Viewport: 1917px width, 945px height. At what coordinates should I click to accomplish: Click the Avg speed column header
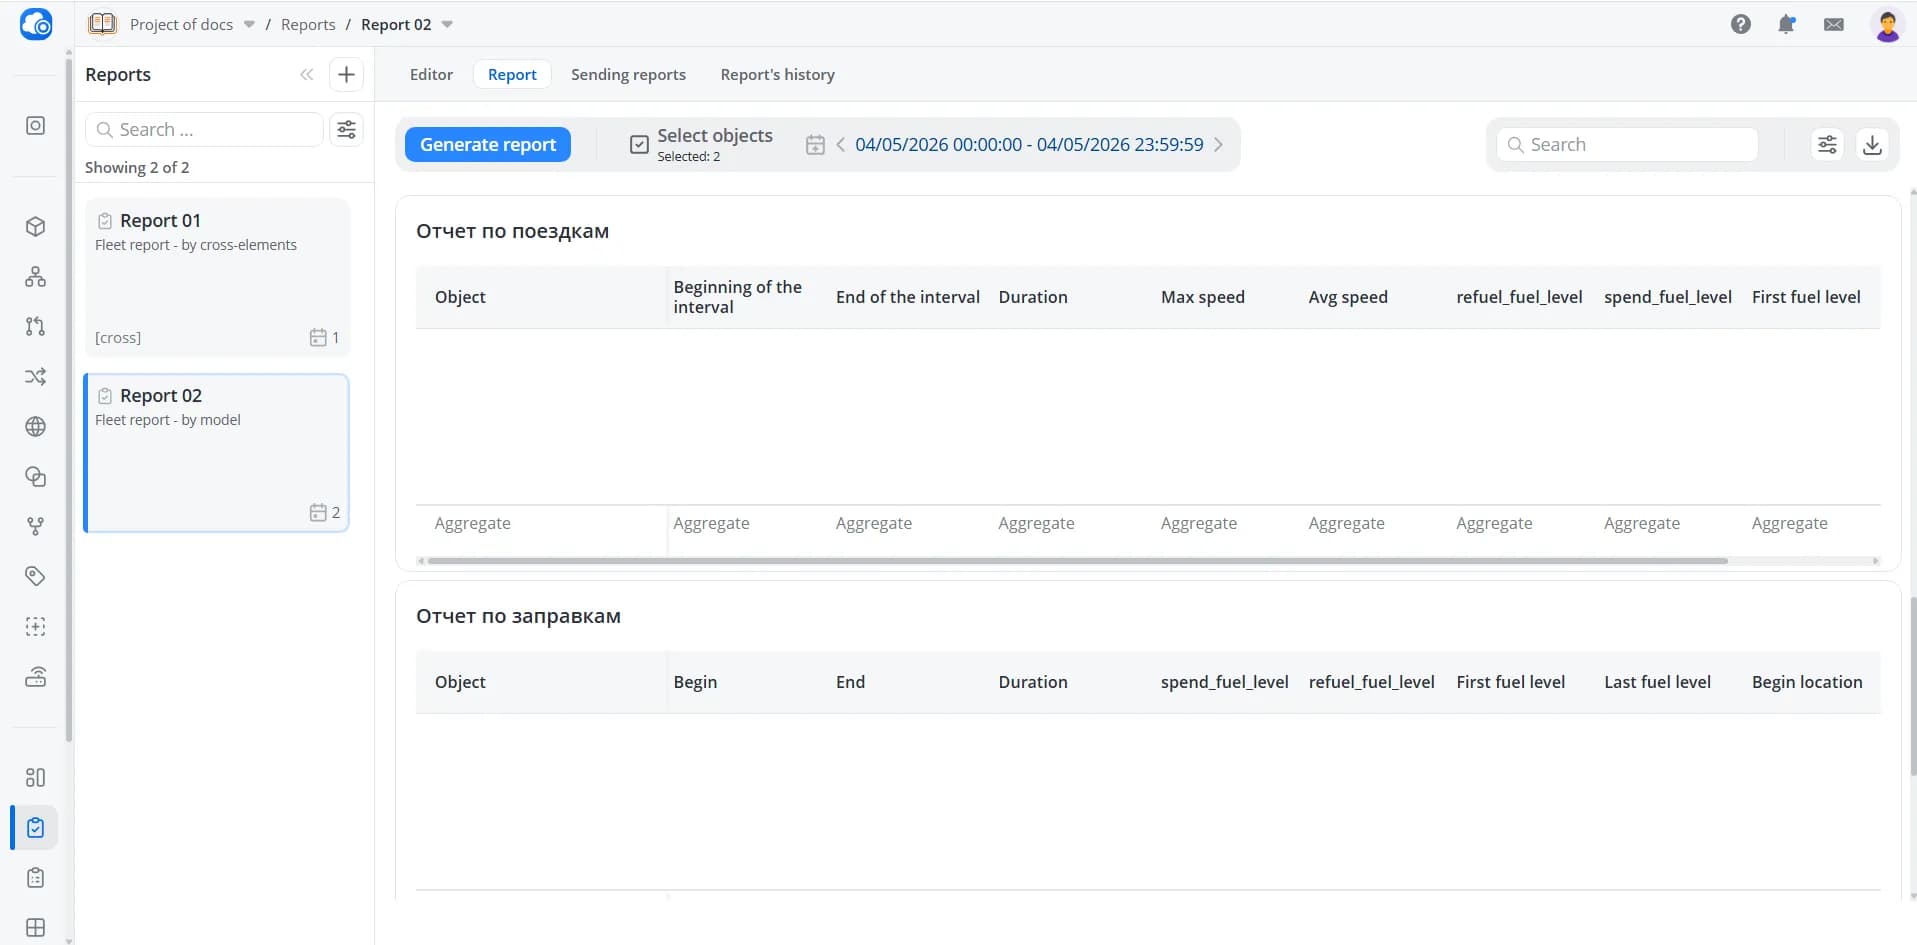(1348, 297)
